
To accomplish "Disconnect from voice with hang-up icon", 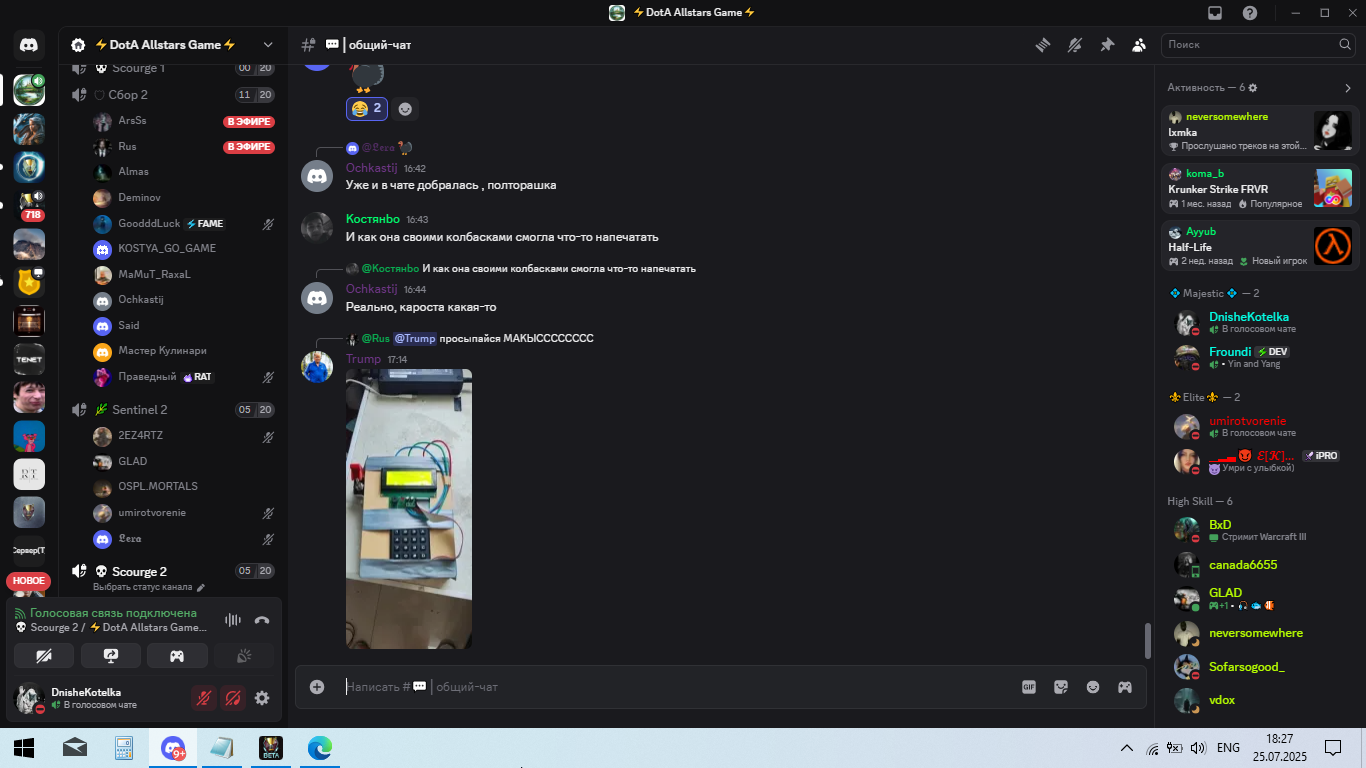I will 262,620.
